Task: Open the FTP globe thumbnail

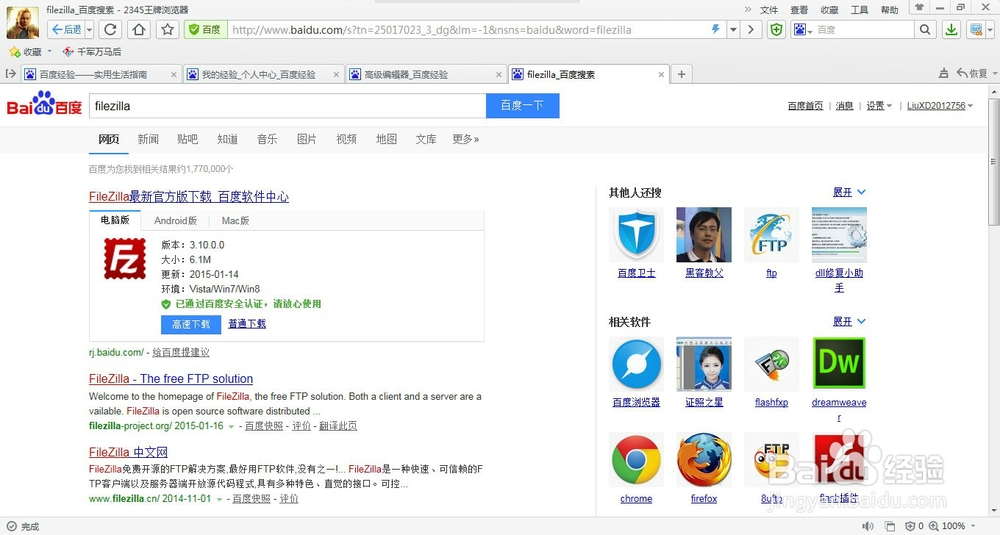Action: (x=771, y=235)
